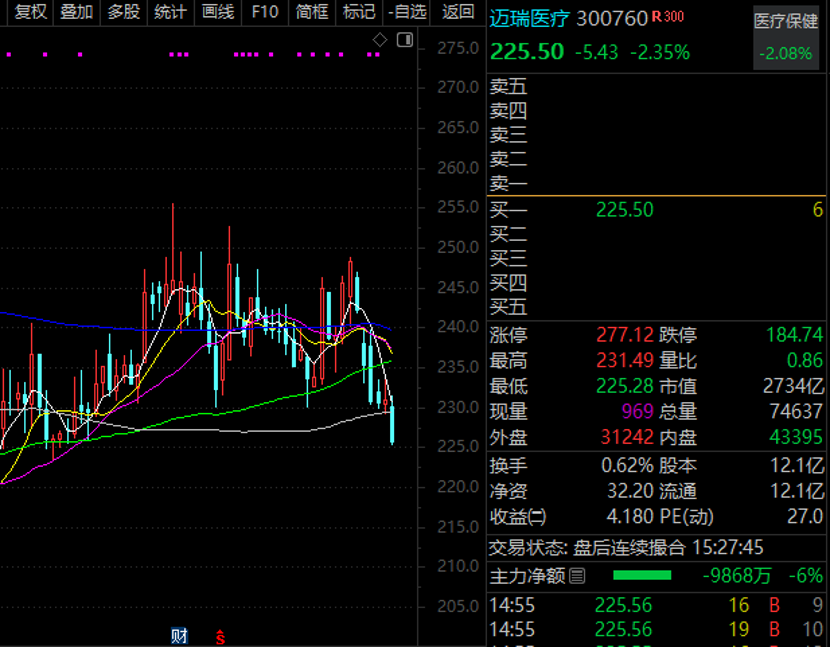The image size is (830, 648).
Task: Click the 复权 toolbar button
Action: [30, 12]
